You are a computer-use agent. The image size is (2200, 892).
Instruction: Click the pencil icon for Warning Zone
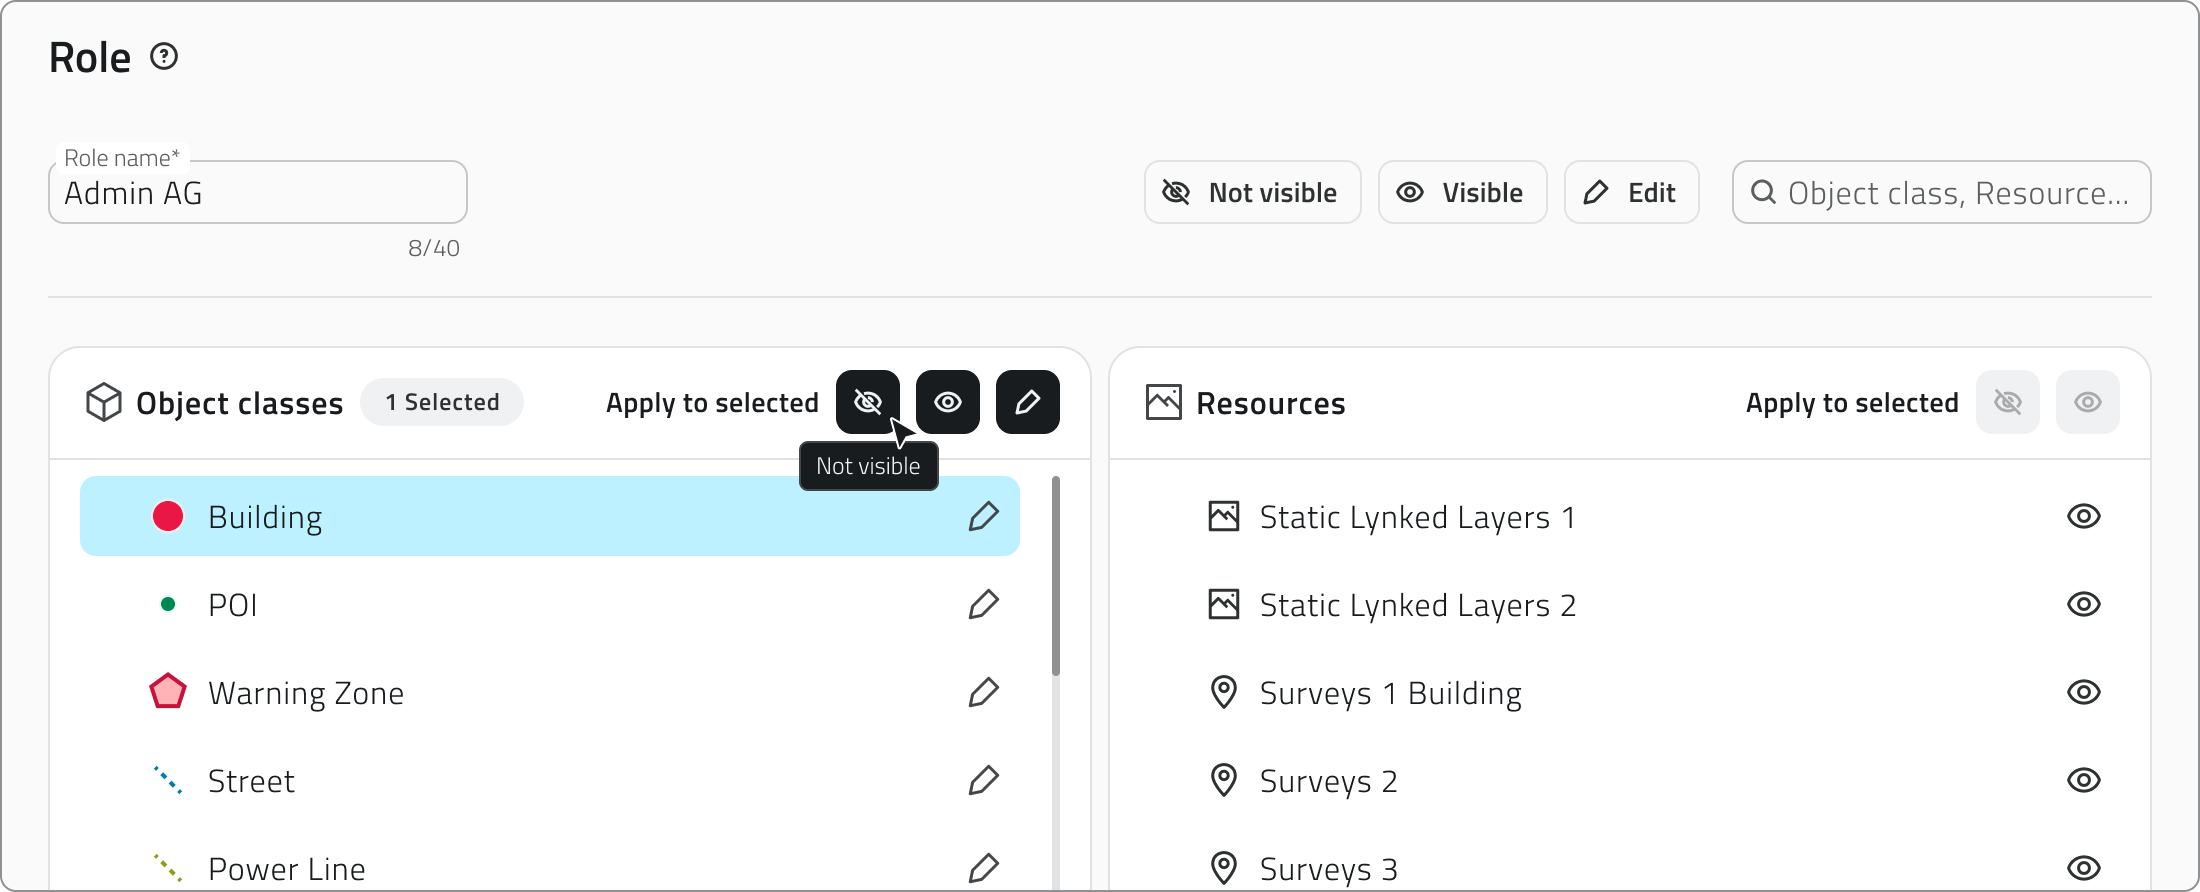(983, 692)
